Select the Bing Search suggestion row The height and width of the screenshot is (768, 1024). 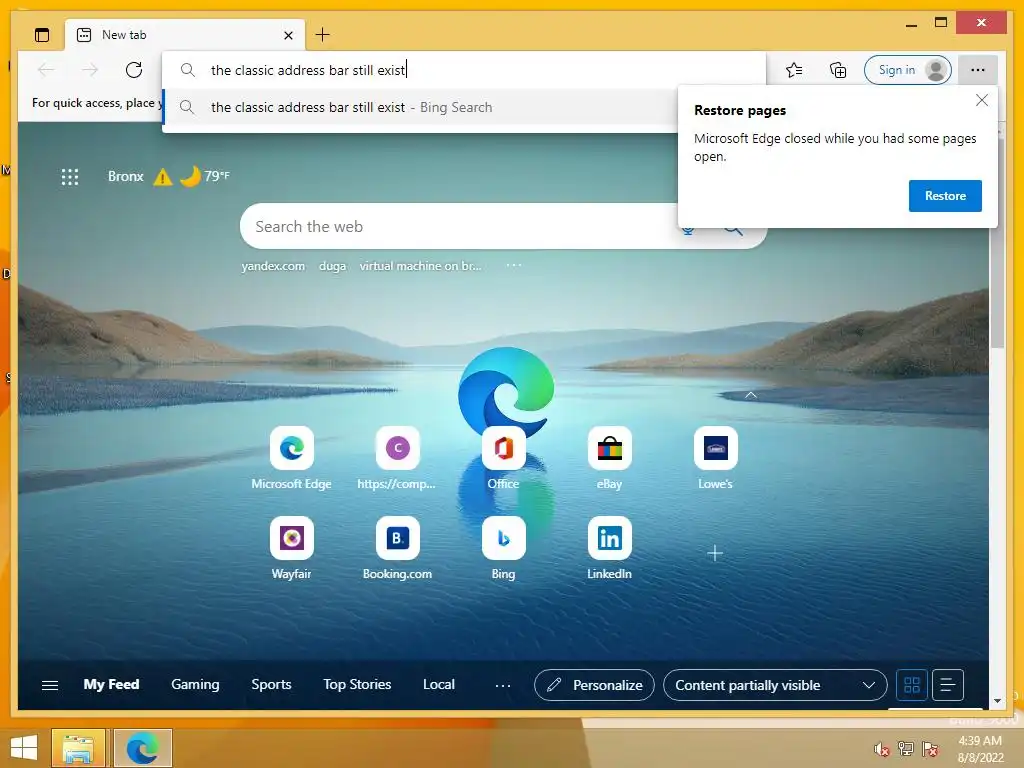click(x=419, y=107)
